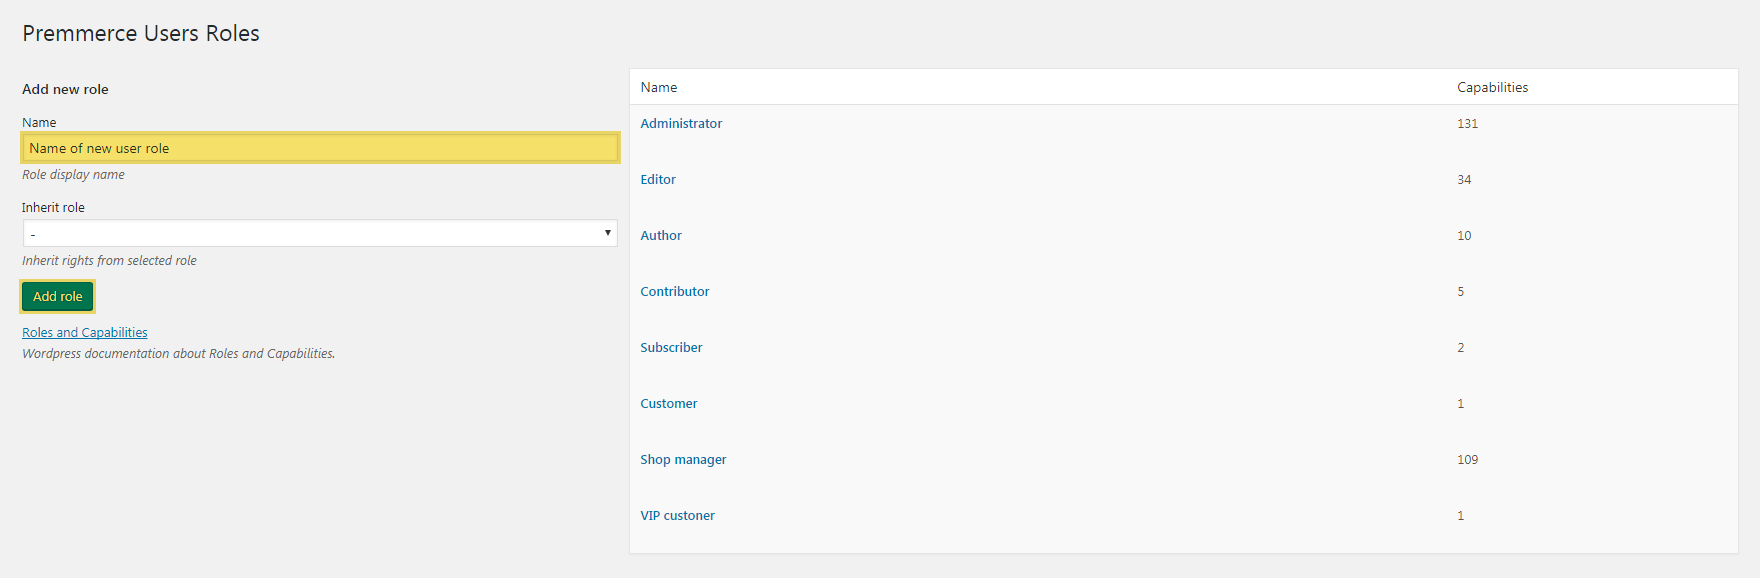This screenshot has width=1760, height=578.
Task: Open the Customer role
Action: [x=669, y=404]
